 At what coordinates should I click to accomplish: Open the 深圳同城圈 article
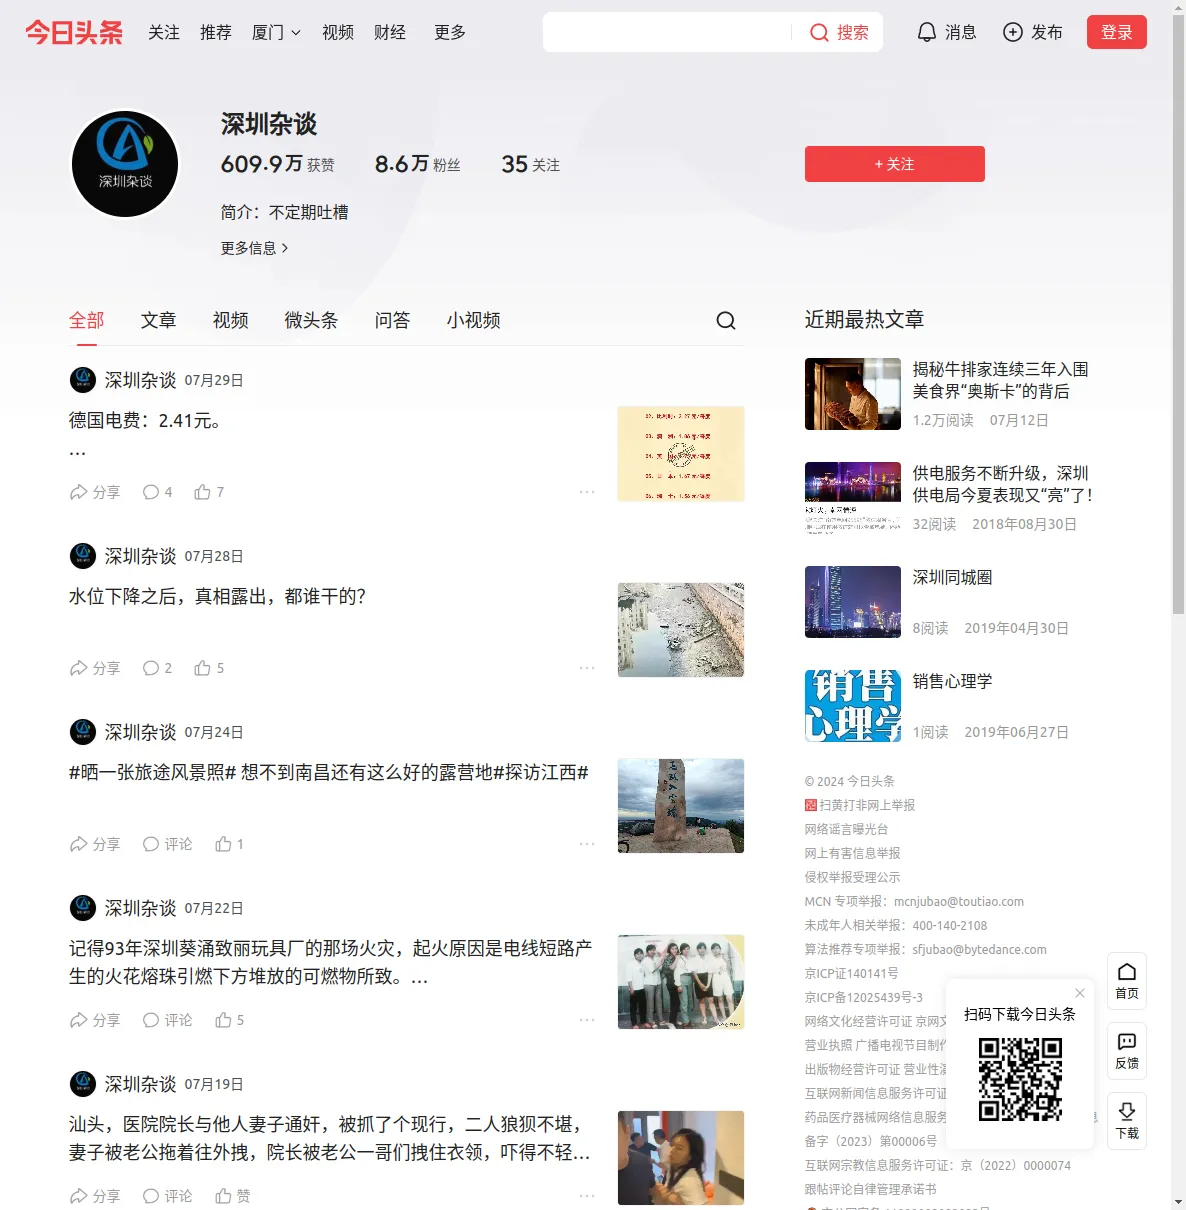click(952, 577)
